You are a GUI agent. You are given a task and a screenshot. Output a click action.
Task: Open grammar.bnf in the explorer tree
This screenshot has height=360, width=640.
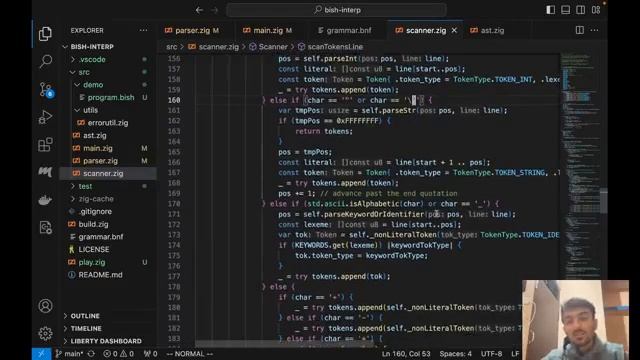click(x=100, y=237)
